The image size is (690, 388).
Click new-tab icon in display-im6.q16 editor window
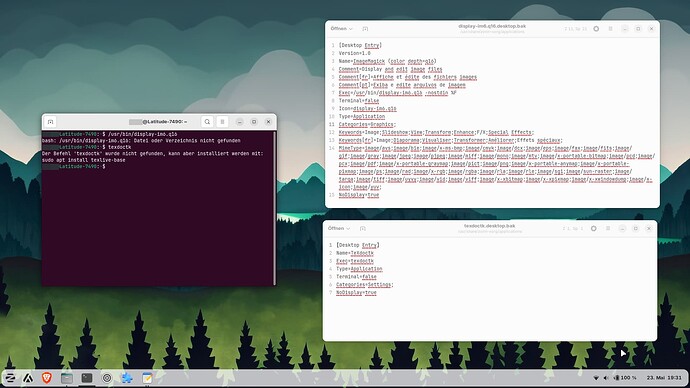pyautogui.click(x=365, y=29)
